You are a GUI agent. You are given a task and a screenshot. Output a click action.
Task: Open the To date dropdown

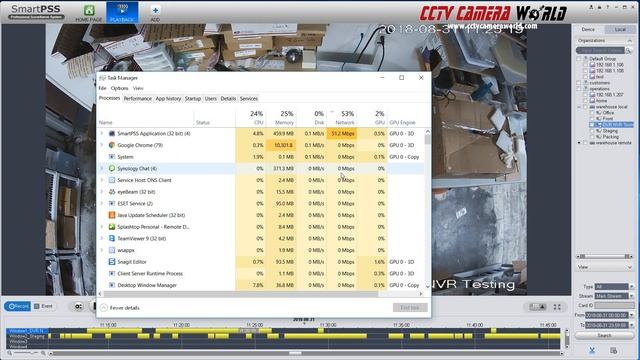631,325
